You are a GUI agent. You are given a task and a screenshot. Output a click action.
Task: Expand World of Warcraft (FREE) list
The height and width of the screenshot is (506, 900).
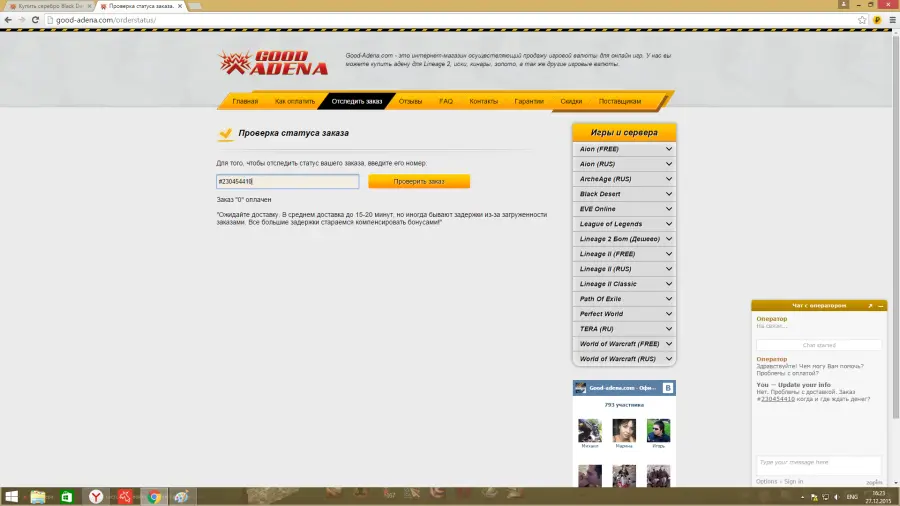624,344
